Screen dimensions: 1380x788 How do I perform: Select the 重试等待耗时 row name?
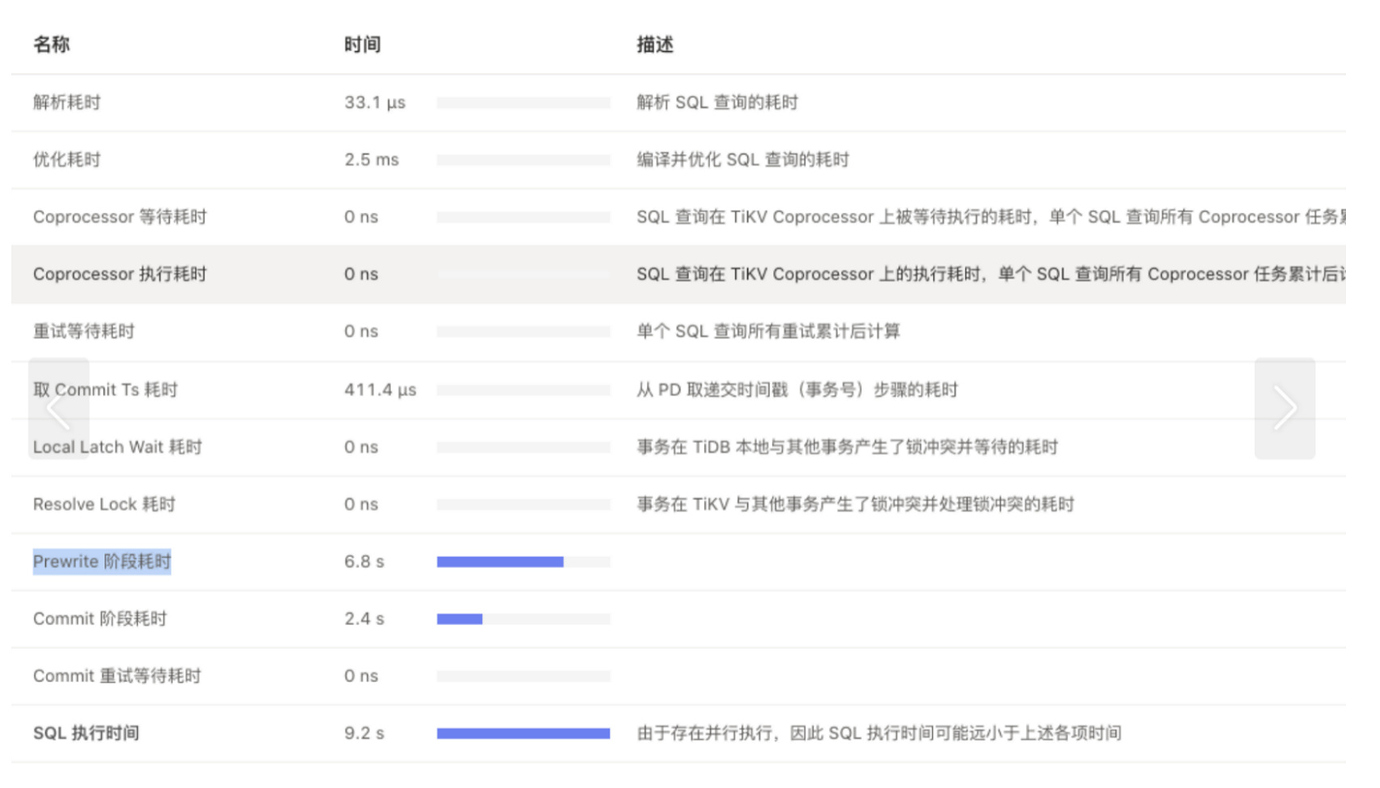tap(84, 331)
